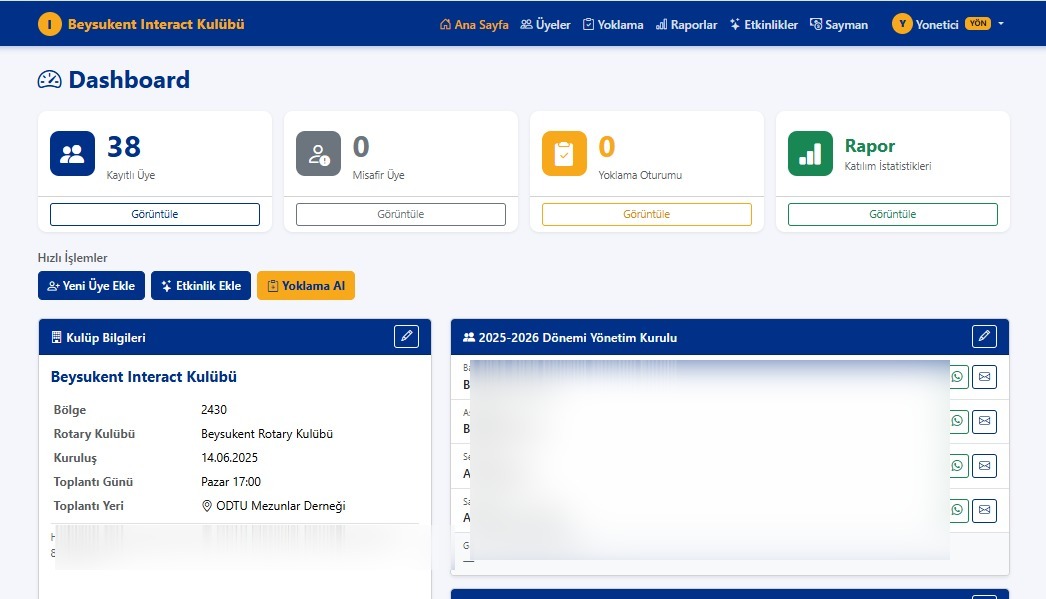
Task: Click the blue Kayıtlı Üye people icon
Action: pos(72,154)
